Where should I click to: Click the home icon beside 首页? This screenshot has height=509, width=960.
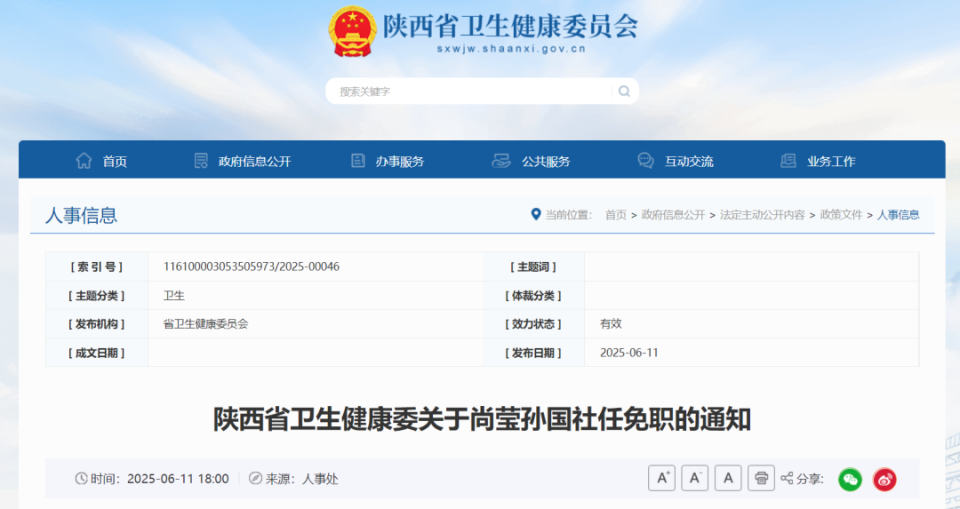[84, 160]
